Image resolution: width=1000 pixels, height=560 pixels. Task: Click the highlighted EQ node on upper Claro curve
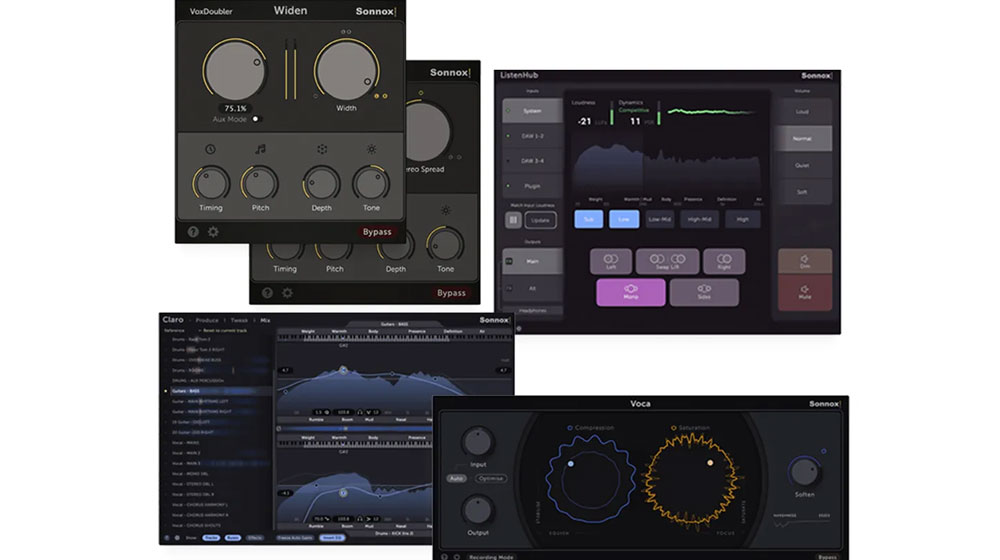(343, 370)
